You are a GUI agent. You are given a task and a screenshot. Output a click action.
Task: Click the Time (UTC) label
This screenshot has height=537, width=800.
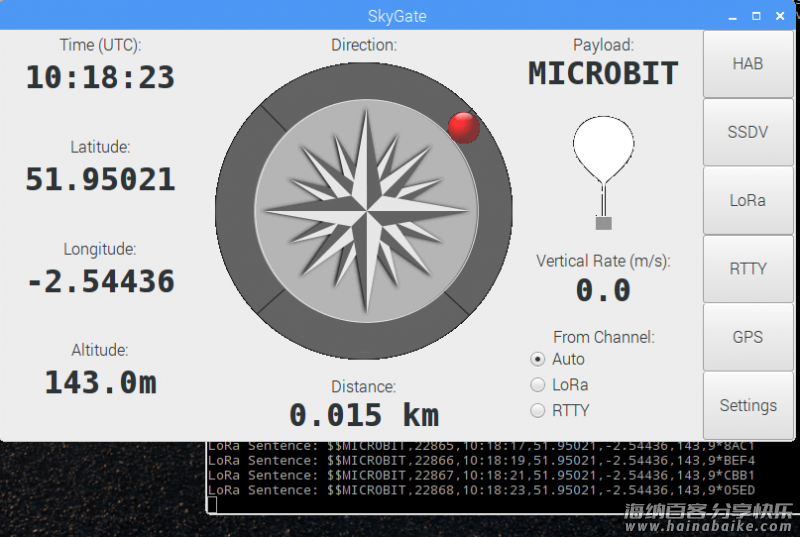[101, 45]
